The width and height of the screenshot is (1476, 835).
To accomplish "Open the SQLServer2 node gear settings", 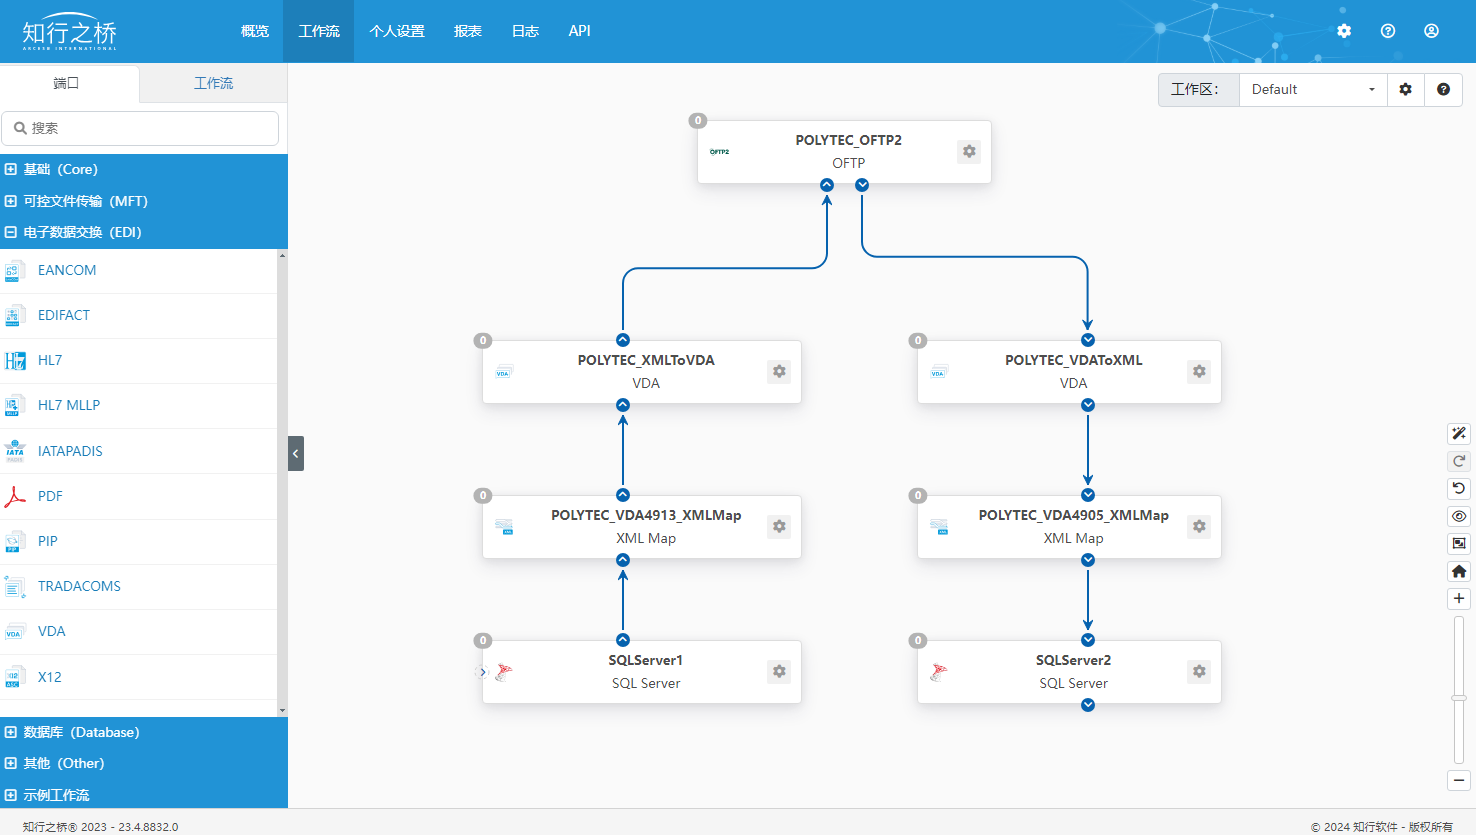I will [x=1199, y=671].
